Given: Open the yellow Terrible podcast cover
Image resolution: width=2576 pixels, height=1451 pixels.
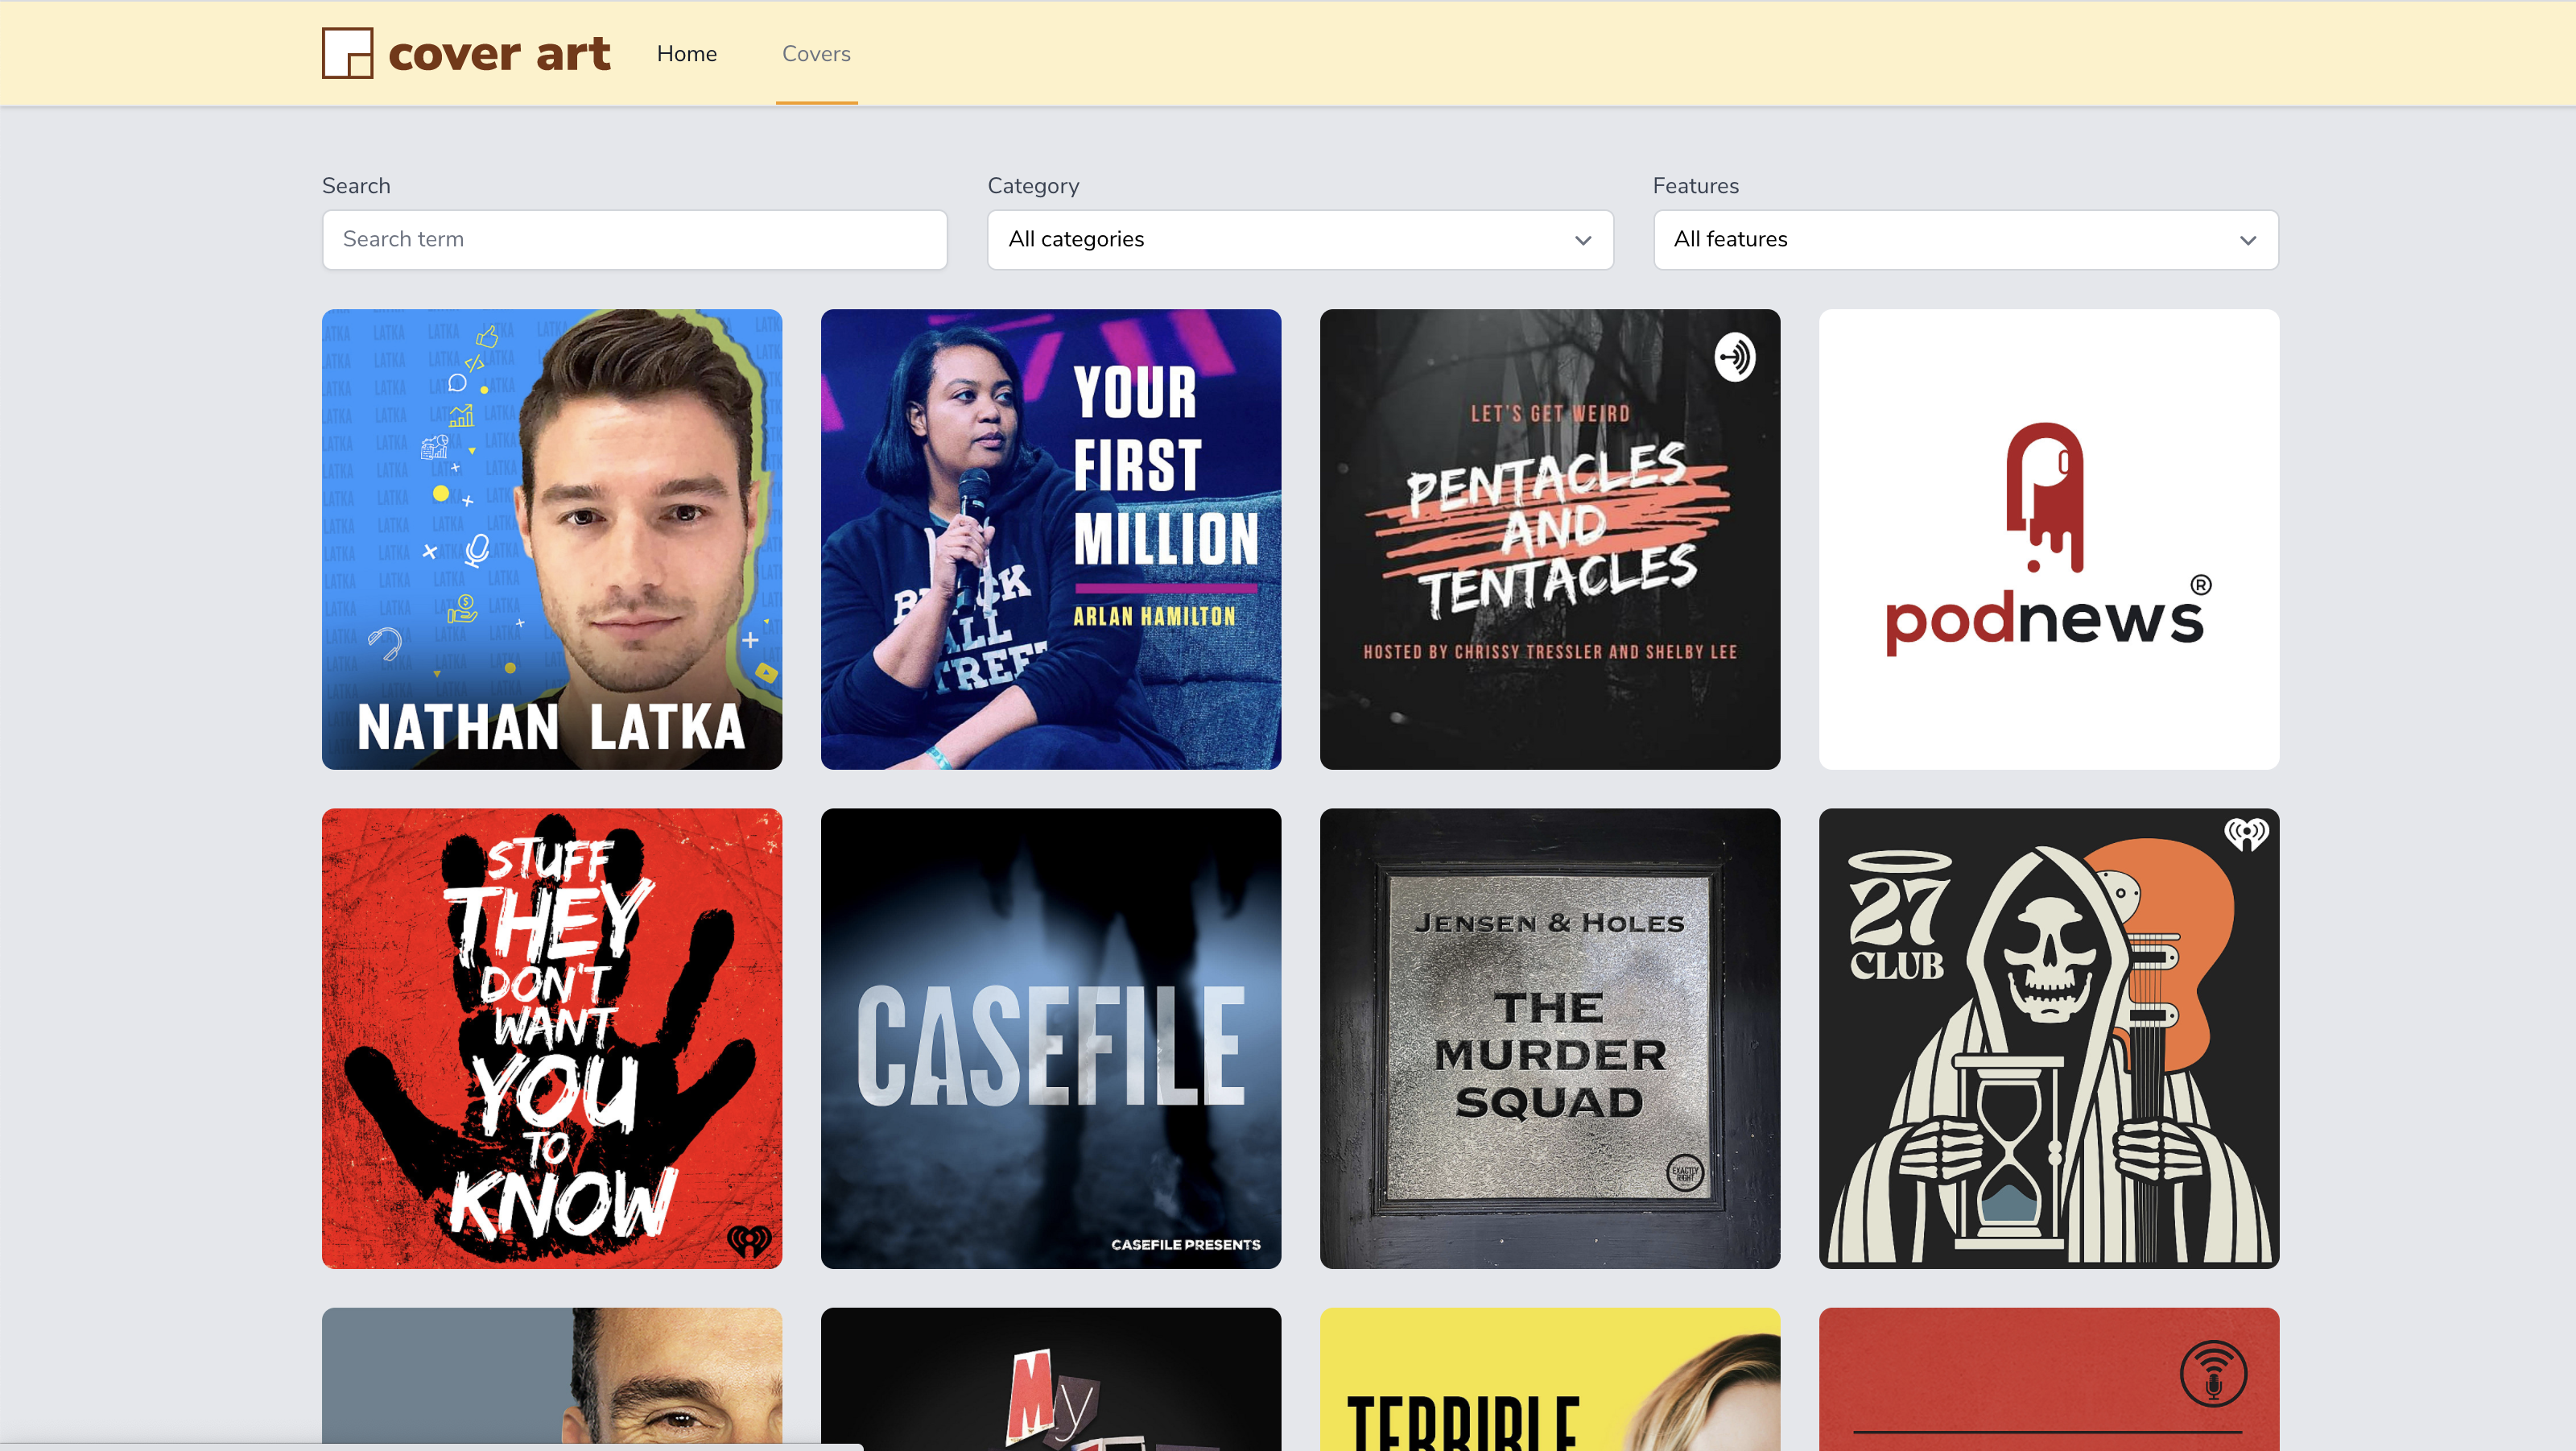Looking at the screenshot, I should [x=1550, y=1380].
